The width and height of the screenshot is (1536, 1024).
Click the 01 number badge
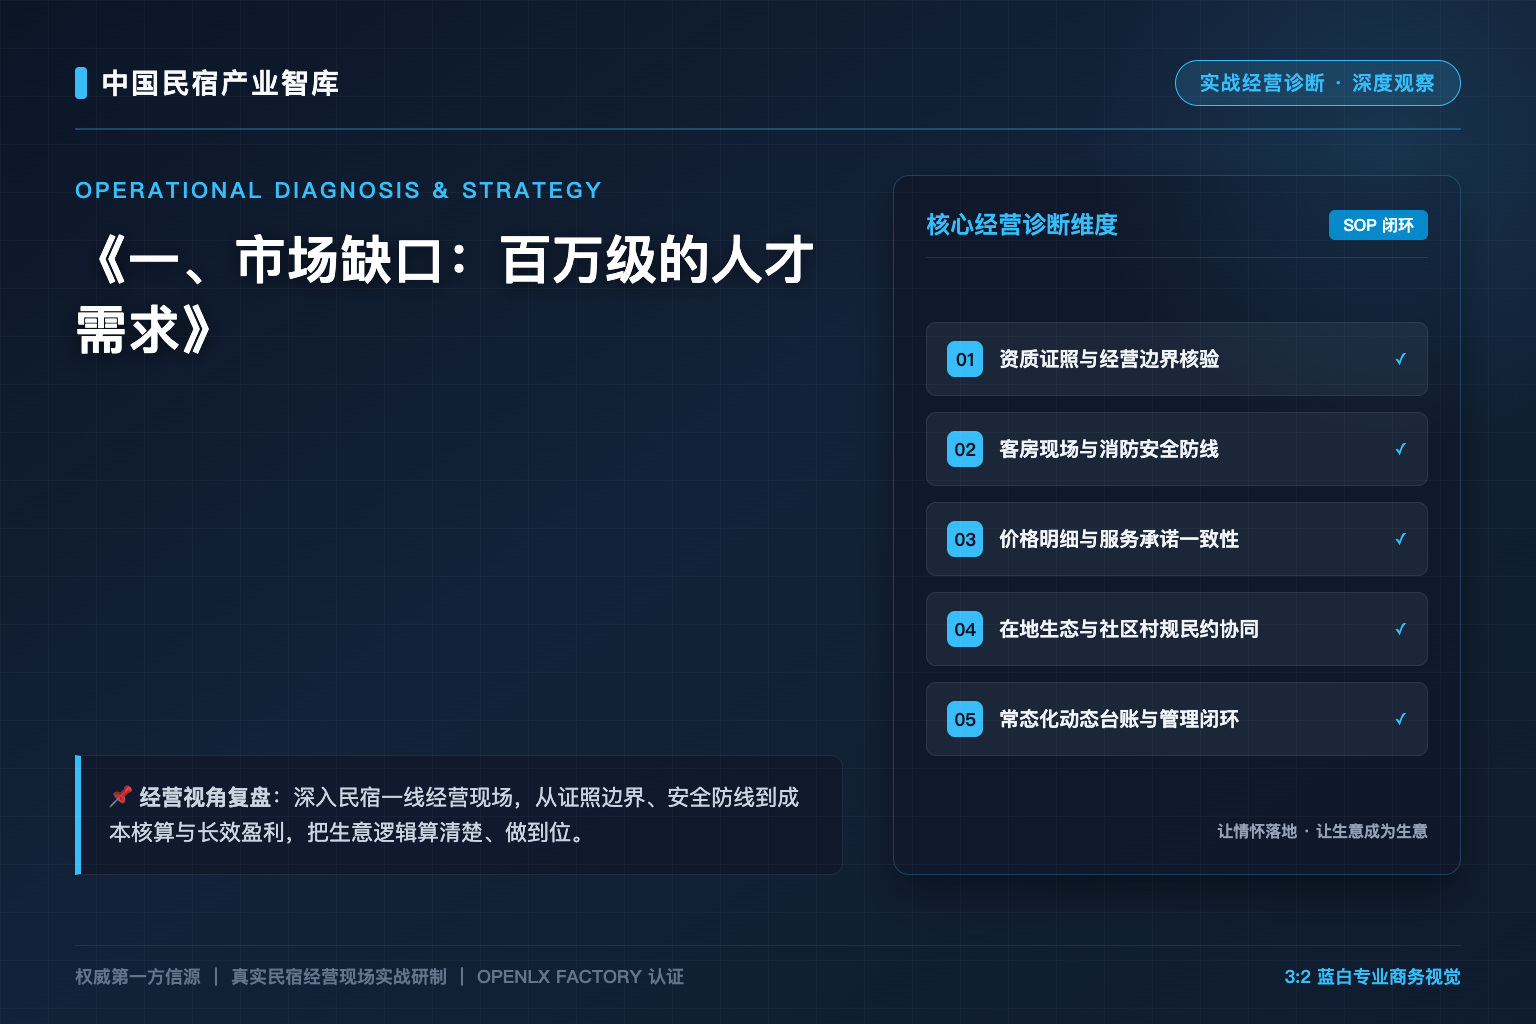[x=965, y=359]
